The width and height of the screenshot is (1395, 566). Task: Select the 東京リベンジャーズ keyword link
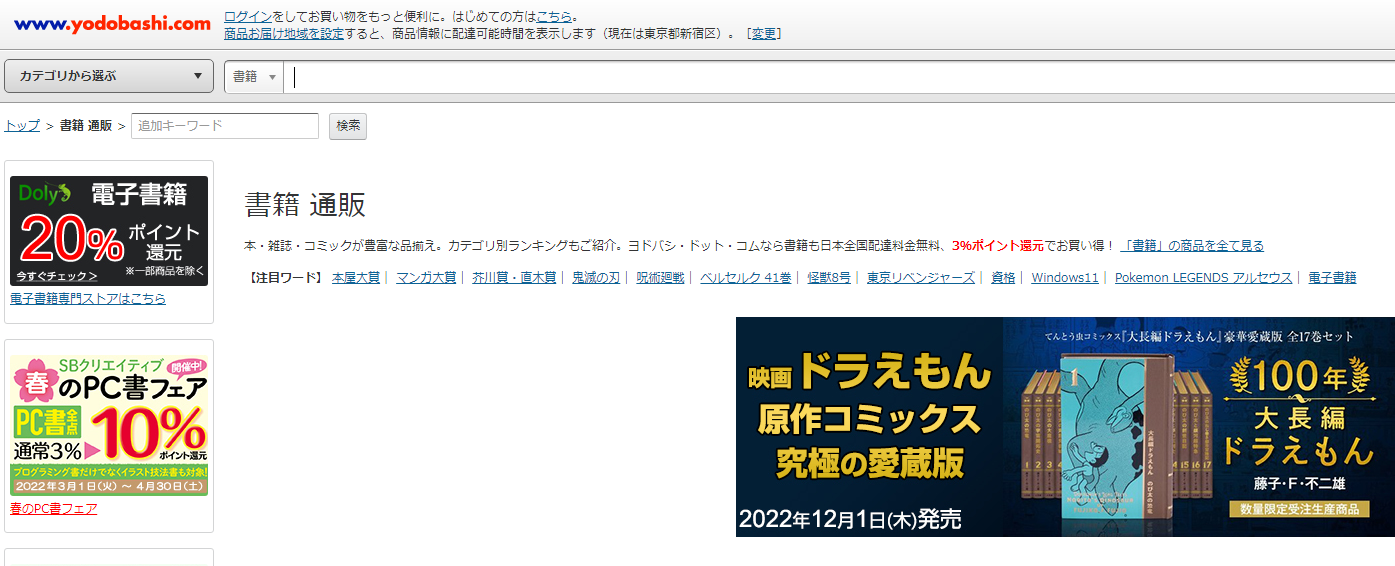pyautogui.click(x=921, y=278)
